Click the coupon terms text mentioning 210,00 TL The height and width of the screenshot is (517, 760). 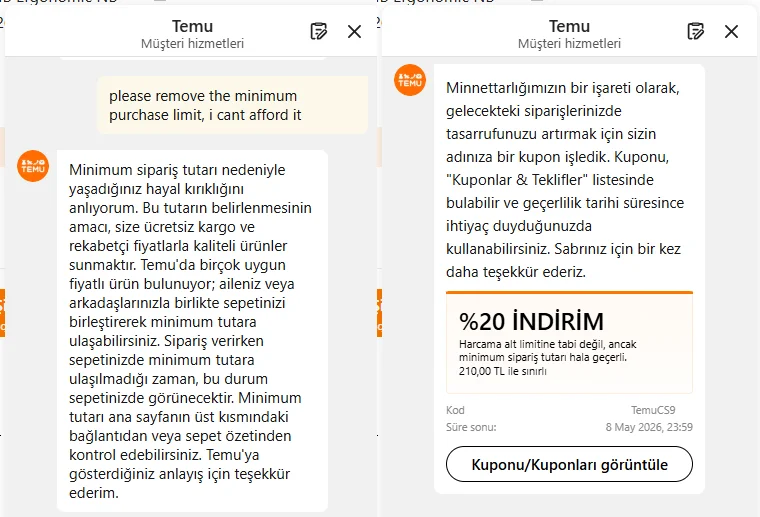tap(547, 358)
